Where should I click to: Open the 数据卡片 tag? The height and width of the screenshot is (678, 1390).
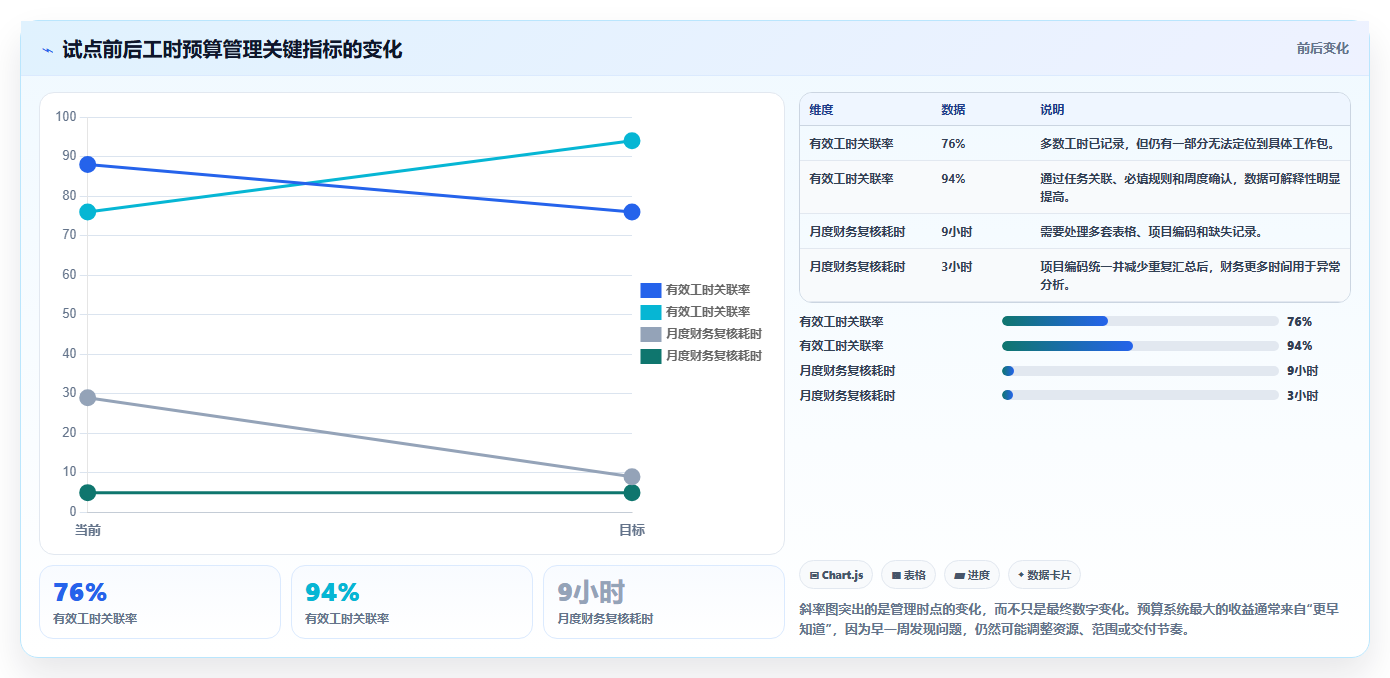coord(1044,575)
